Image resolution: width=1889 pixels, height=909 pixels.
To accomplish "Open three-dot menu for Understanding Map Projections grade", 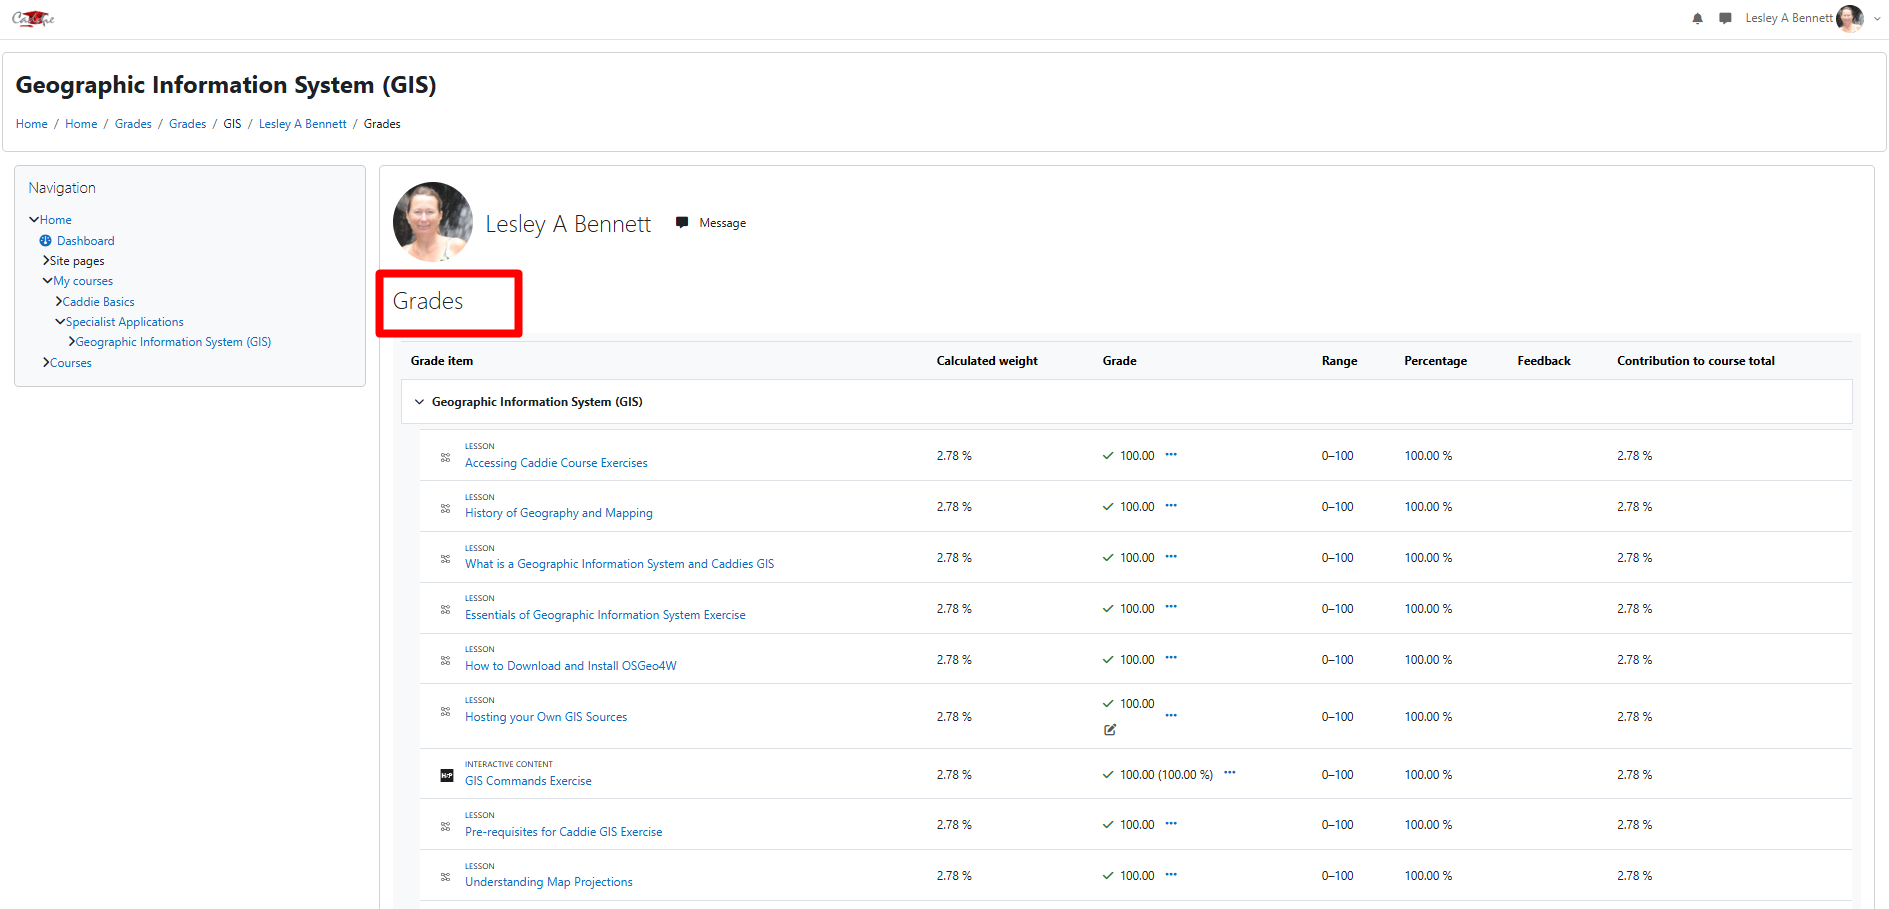I will click(1171, 875).
